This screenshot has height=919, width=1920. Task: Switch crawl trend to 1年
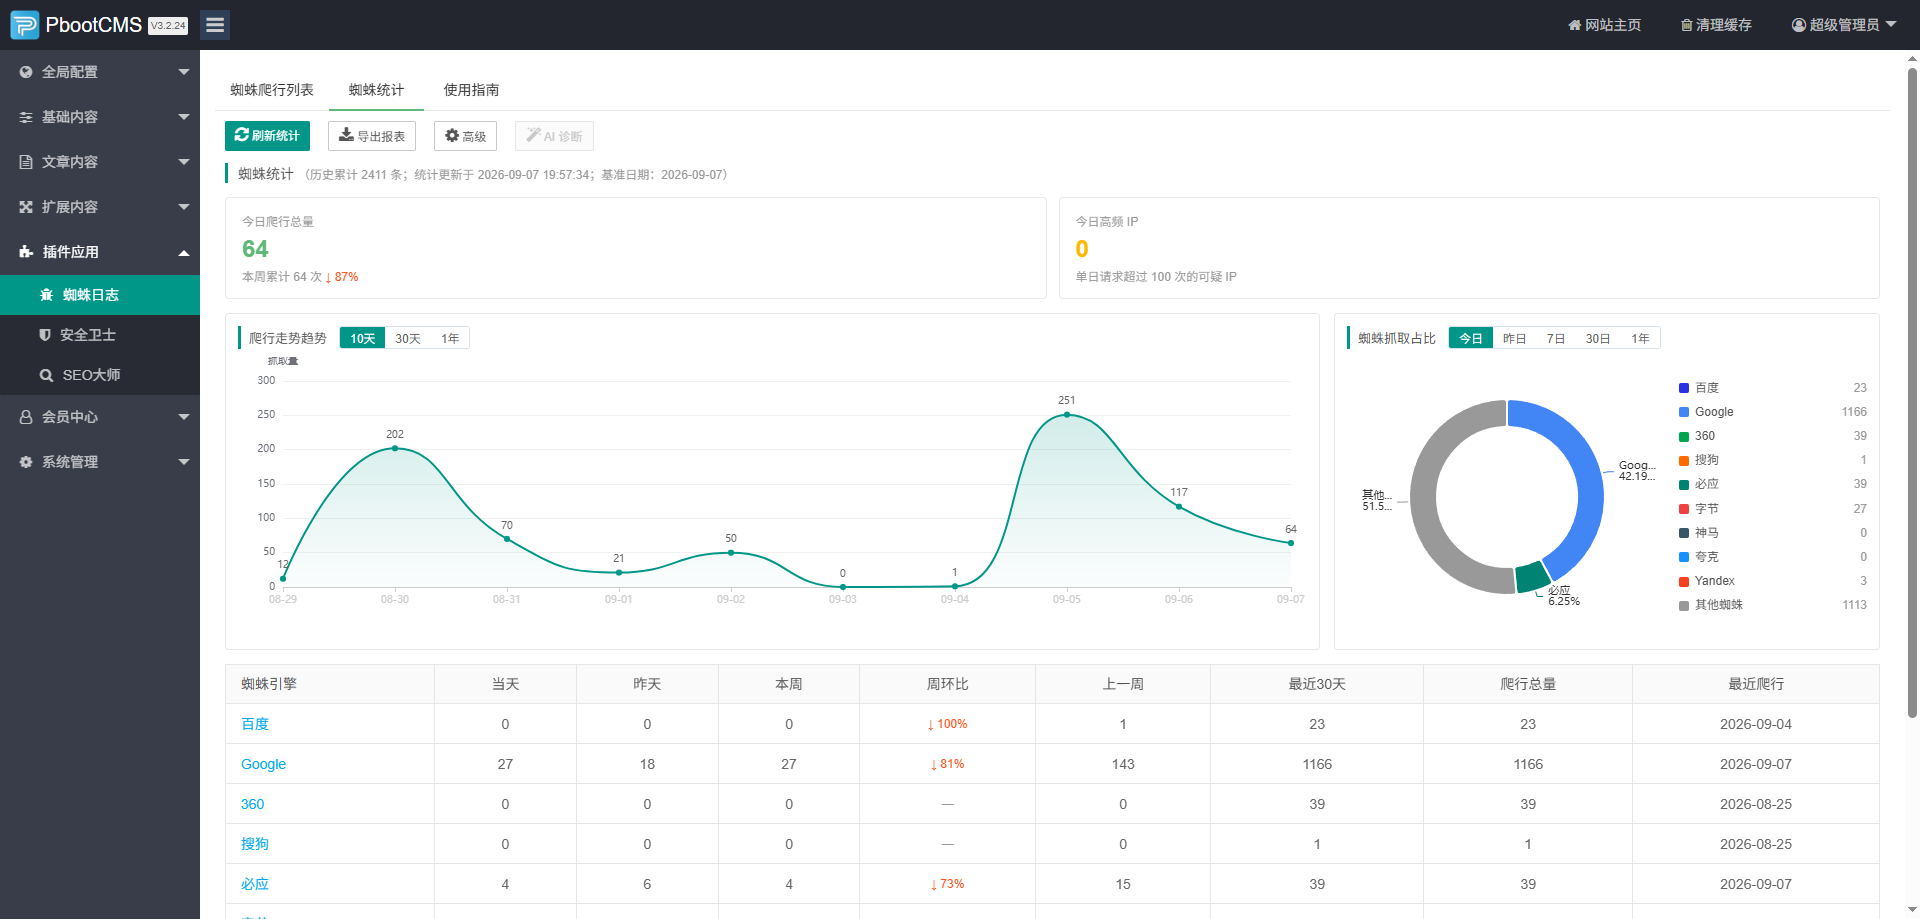tap(450, 338)
